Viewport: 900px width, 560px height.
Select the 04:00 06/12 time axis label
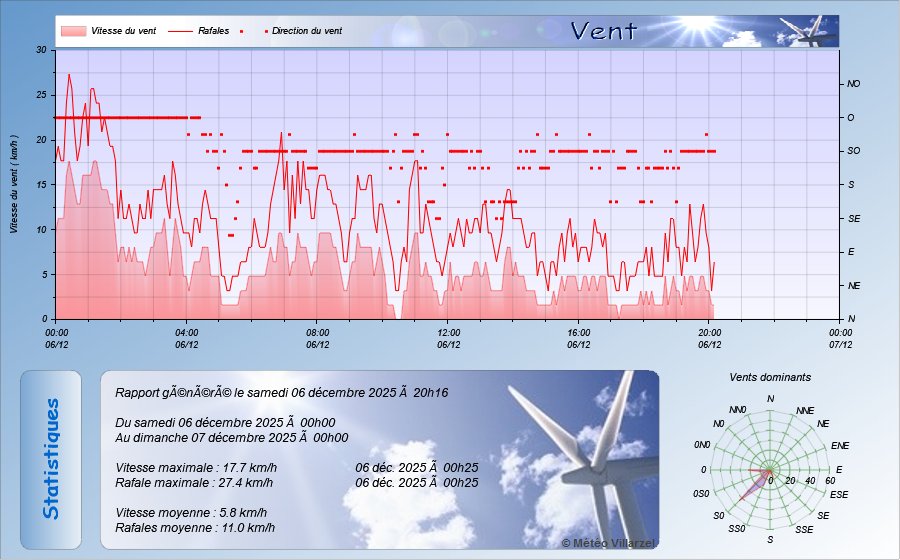(186, 338)
